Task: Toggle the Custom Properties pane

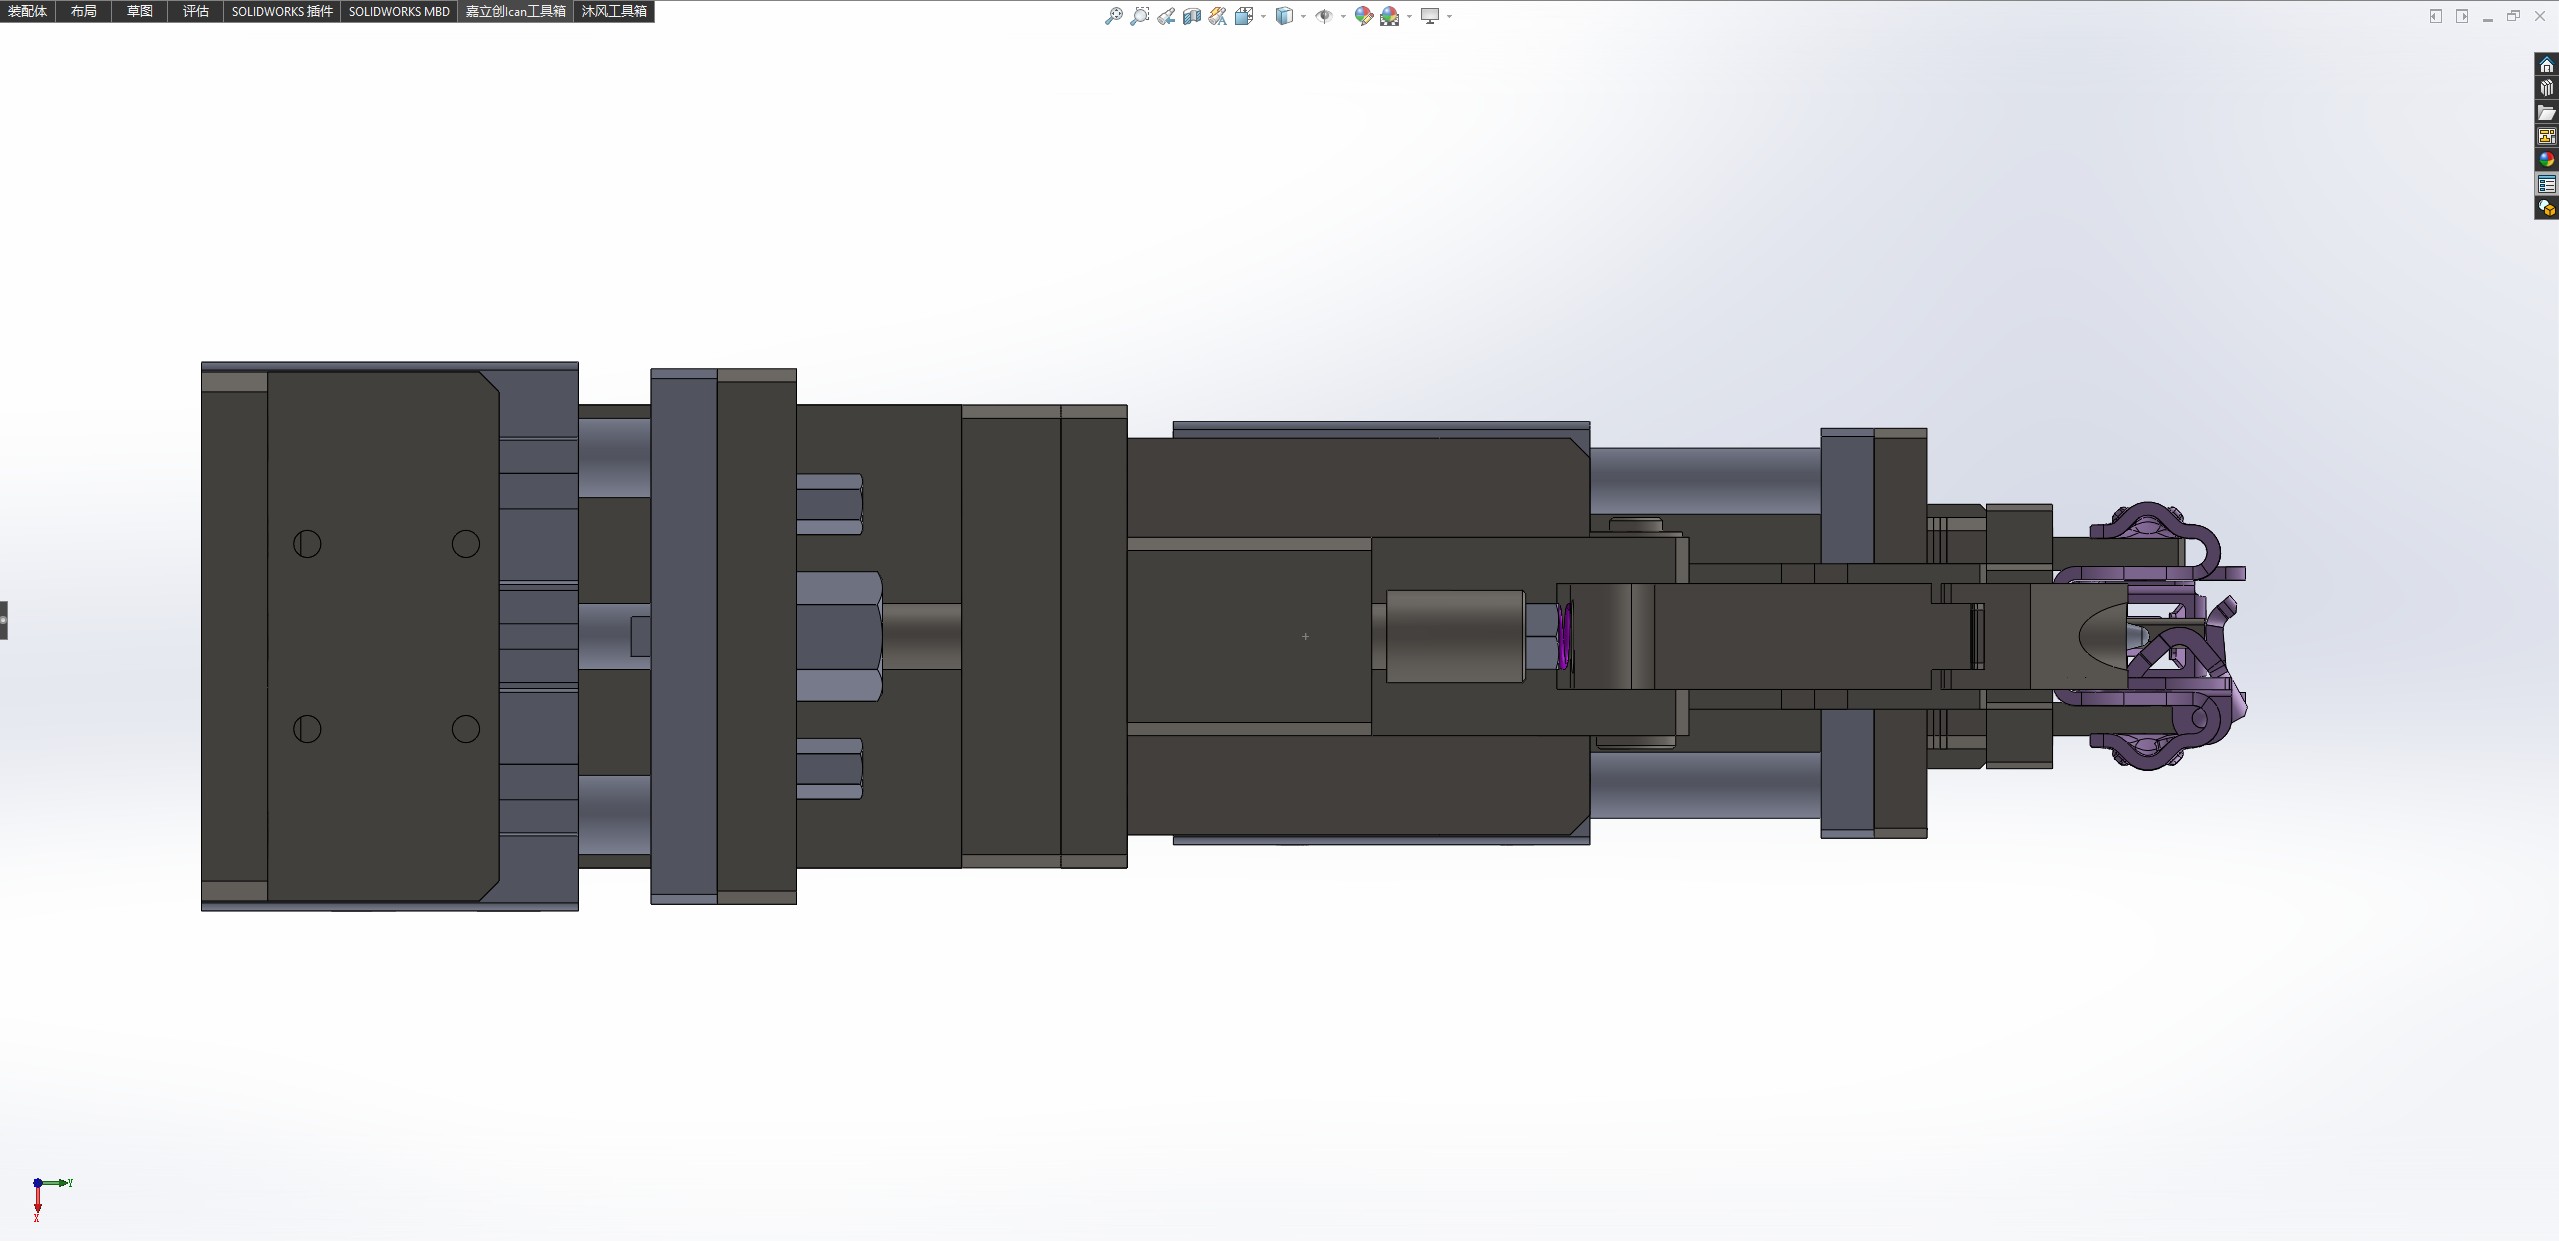Action: 2546,184
